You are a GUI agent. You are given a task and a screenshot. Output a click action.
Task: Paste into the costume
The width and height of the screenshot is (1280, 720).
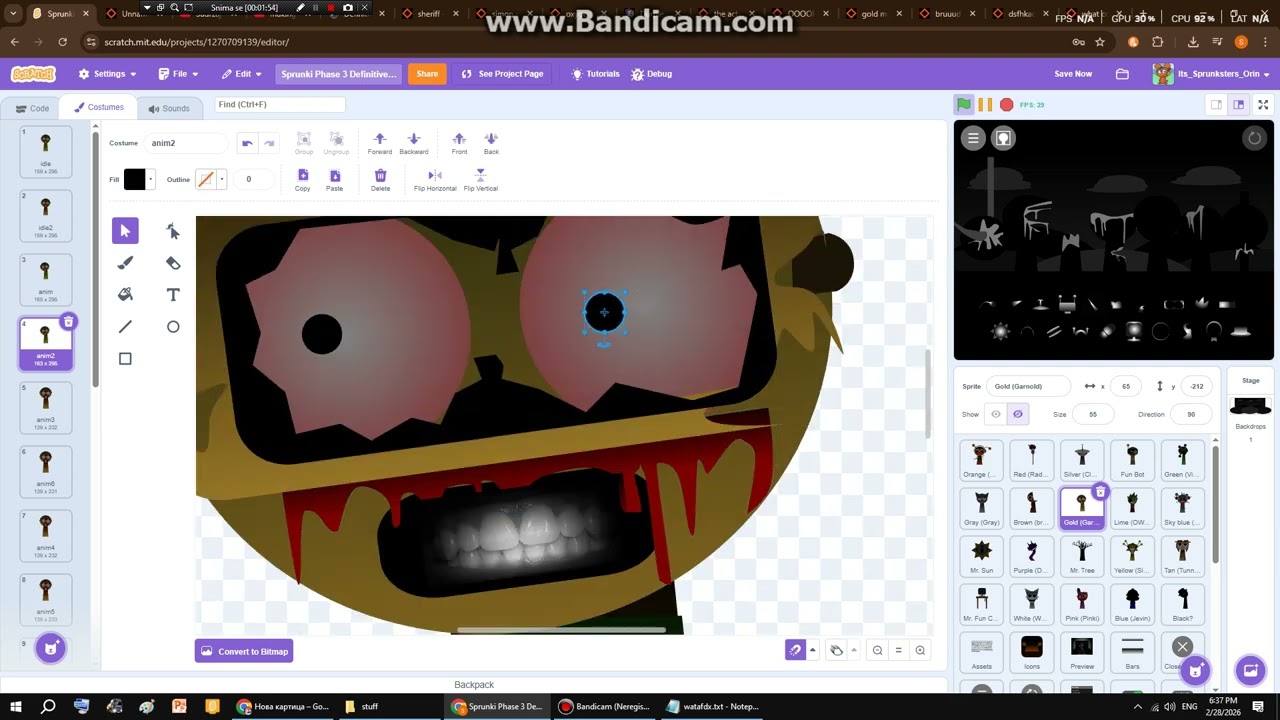pos(335,180)
